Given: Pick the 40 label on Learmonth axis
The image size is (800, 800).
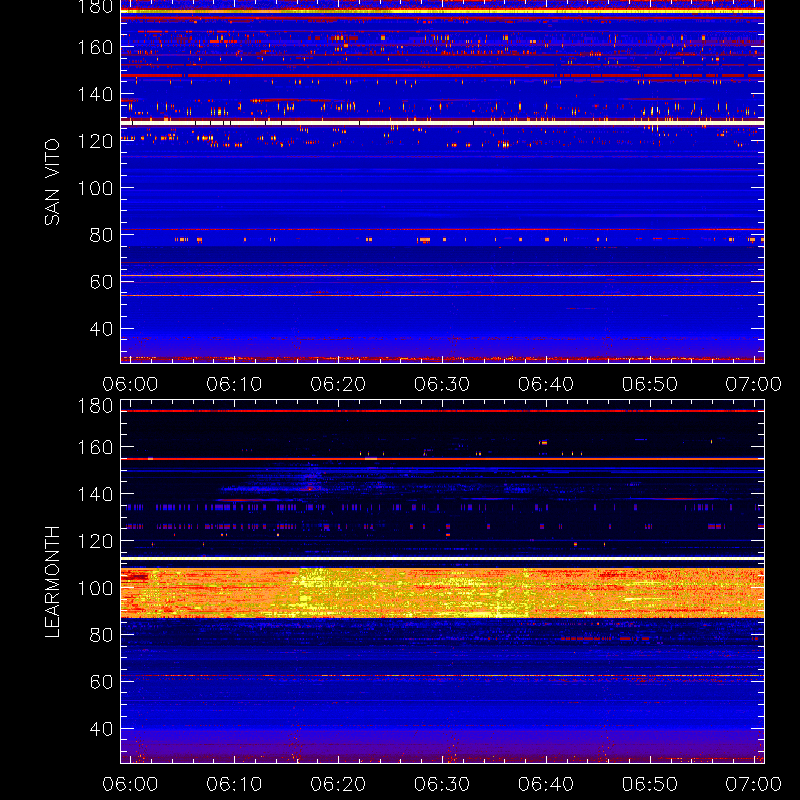Looking at the screenshot, I should point(101,729).
